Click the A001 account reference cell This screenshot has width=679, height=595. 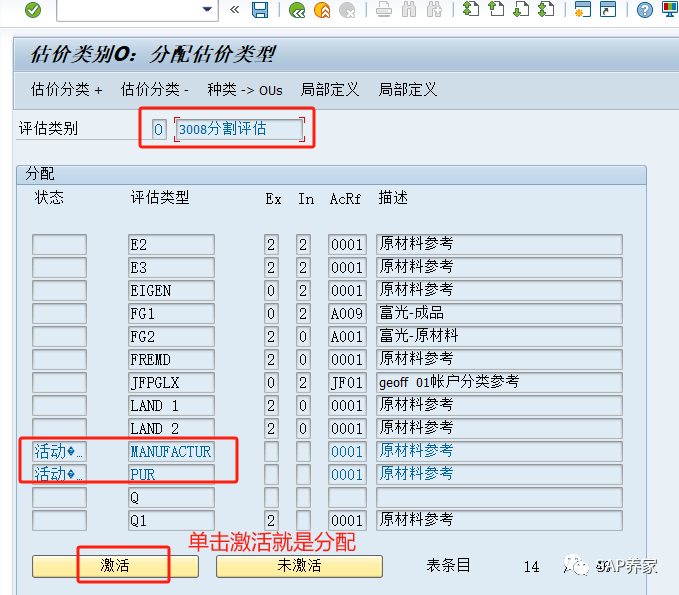[x=347, y=336]
